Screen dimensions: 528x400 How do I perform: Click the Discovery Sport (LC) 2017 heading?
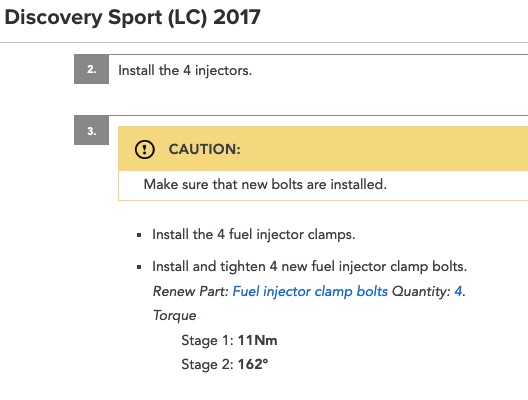pyautogui.click(x=133, y=17)
